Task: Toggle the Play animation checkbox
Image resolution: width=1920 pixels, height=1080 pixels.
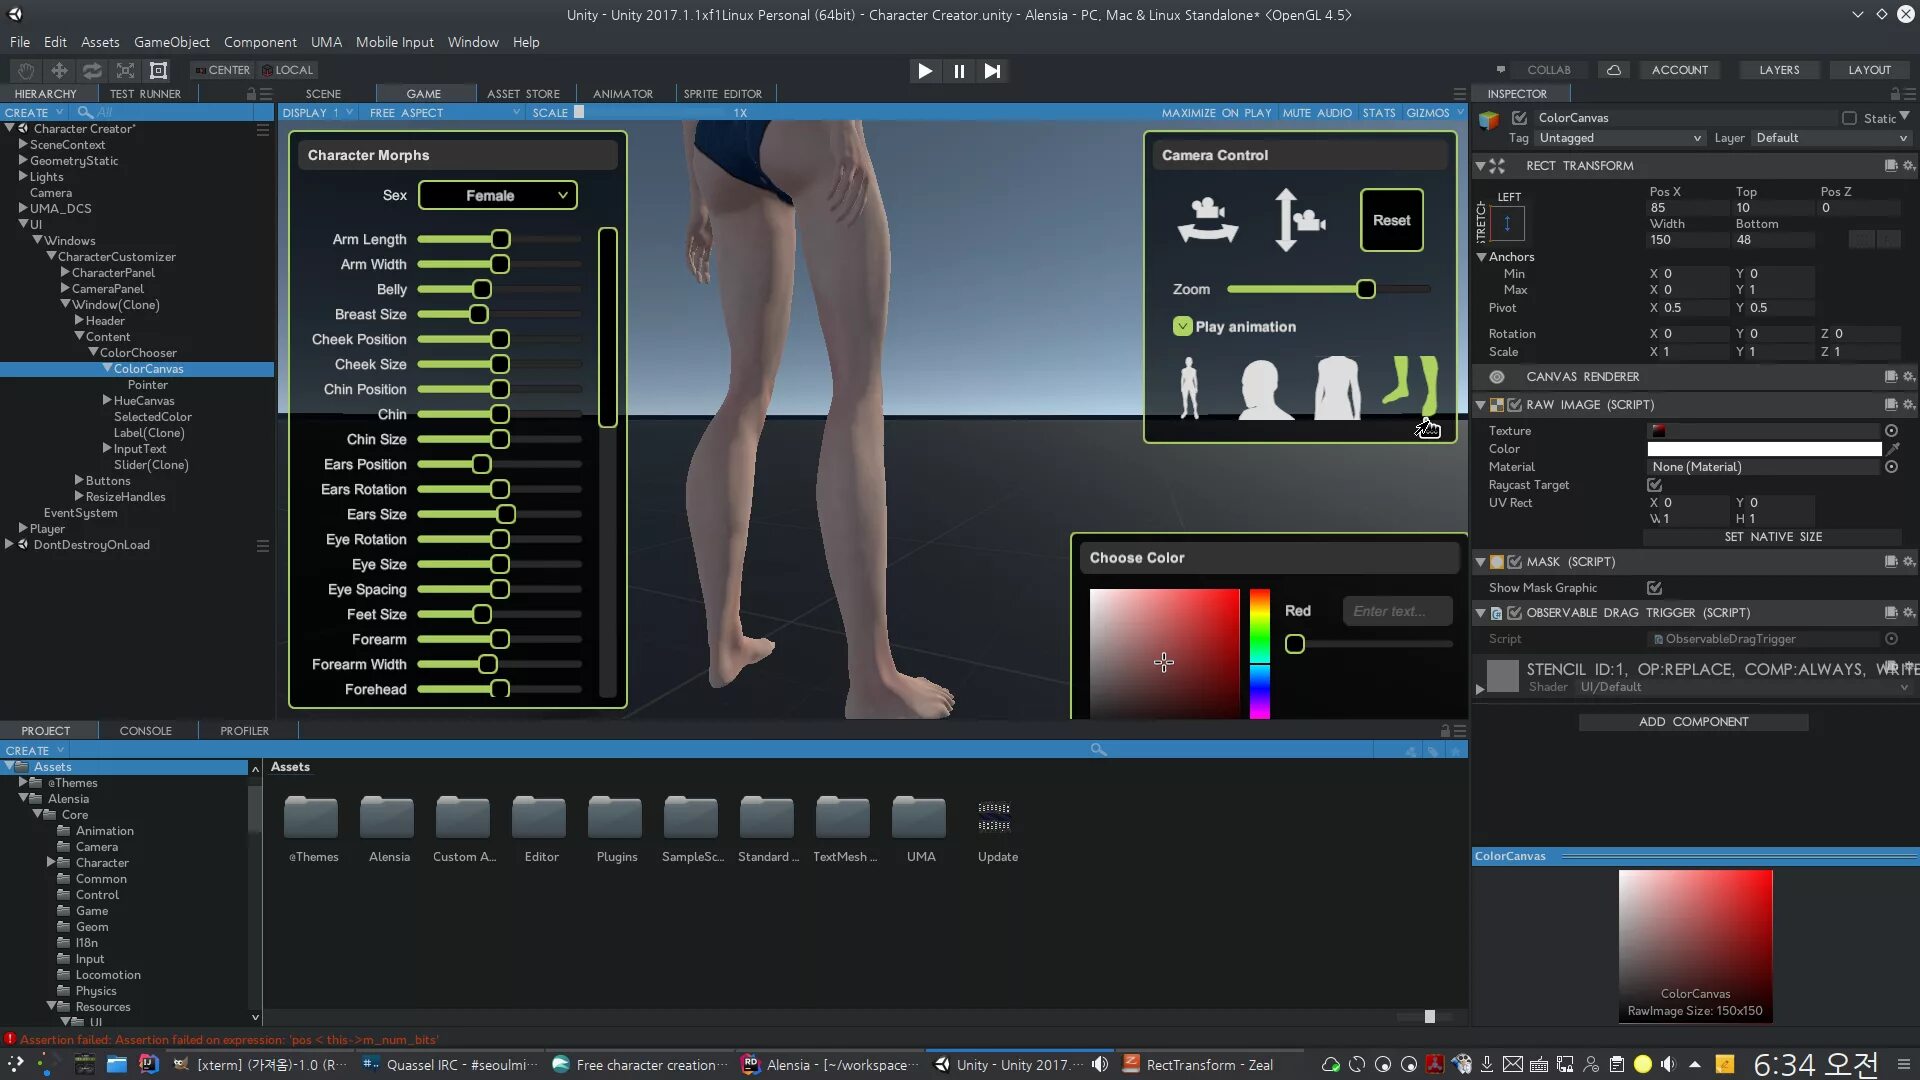Action: [x=1183, y=326]
